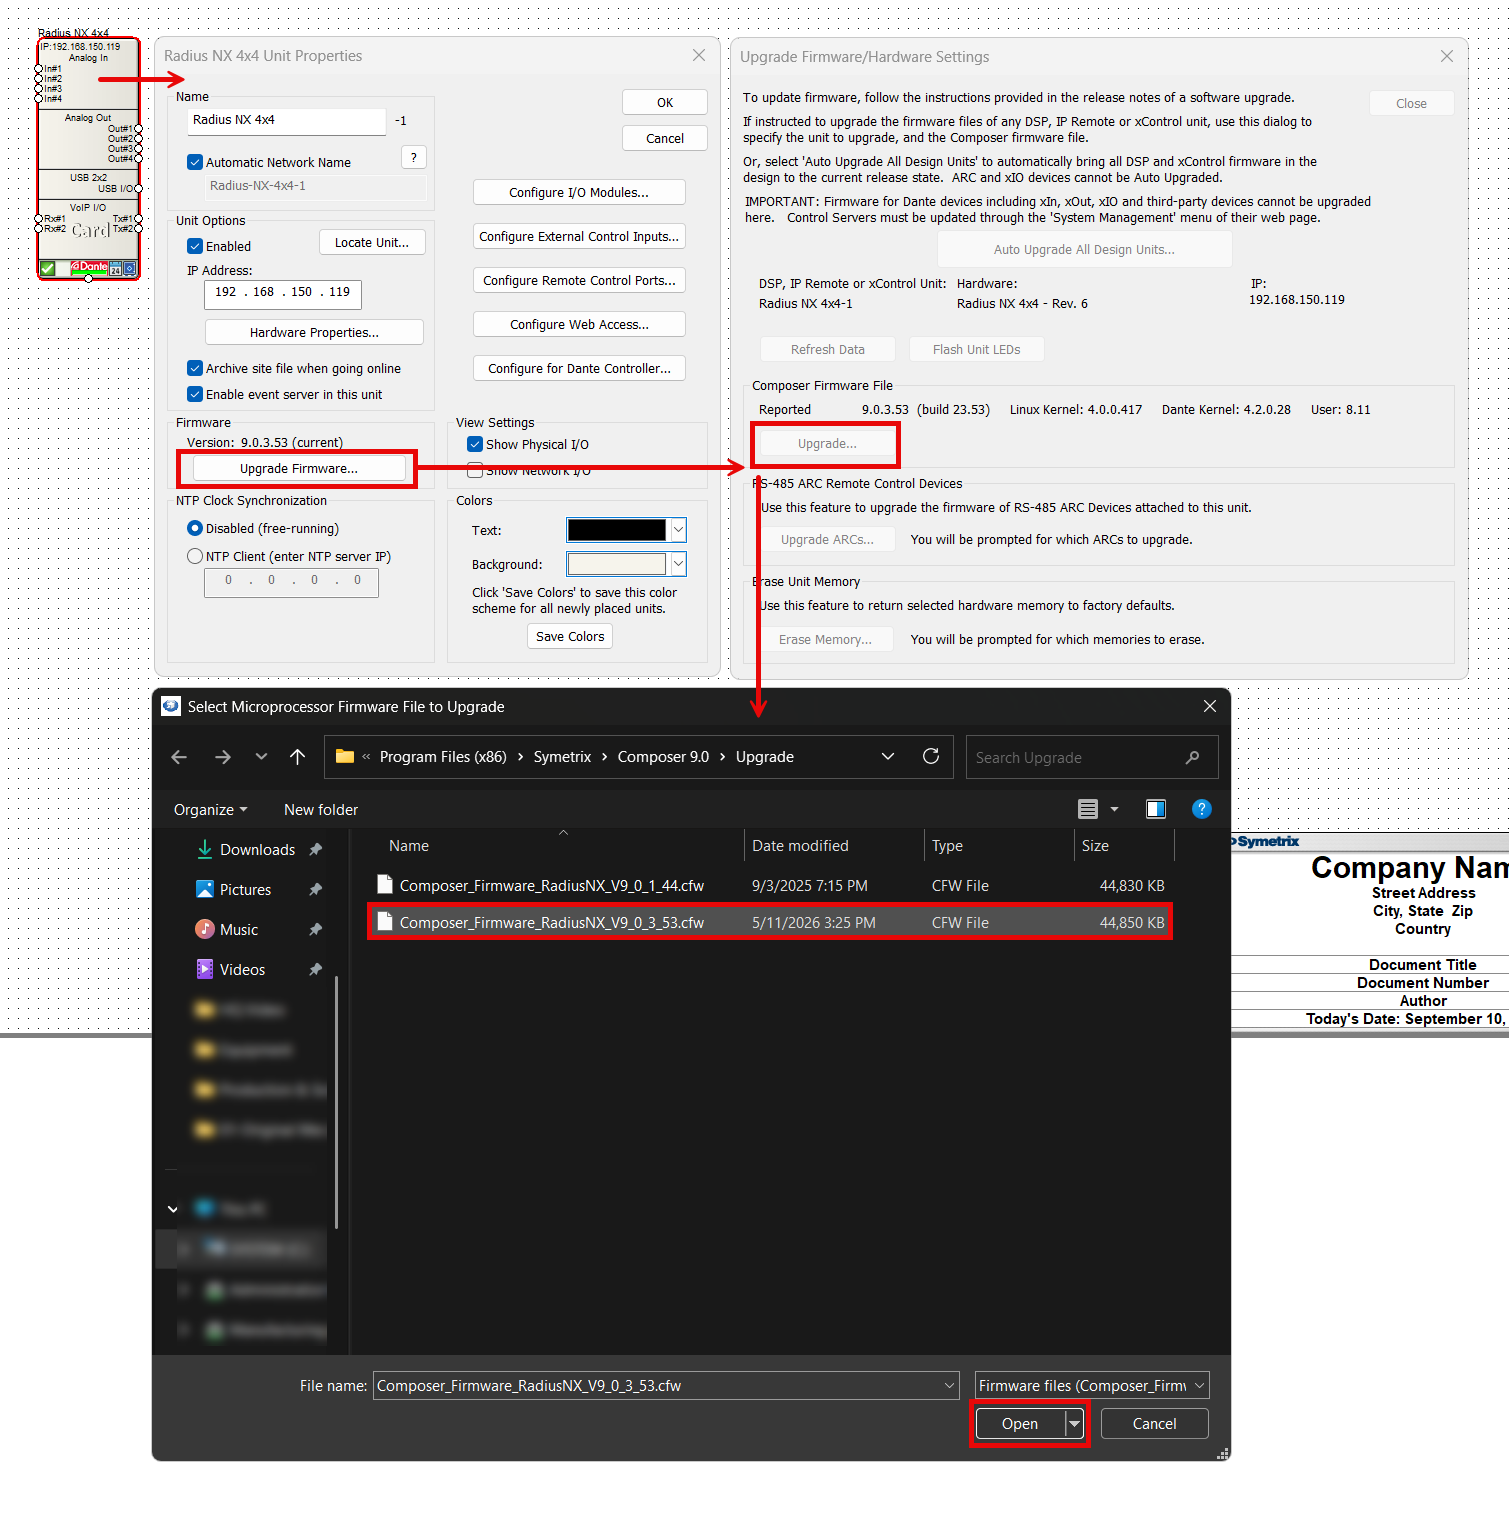The height and width of the screenshot is (1516, 1509).
Task: Toggle Automatic Network Name checkbox
Action: [195, 162]
